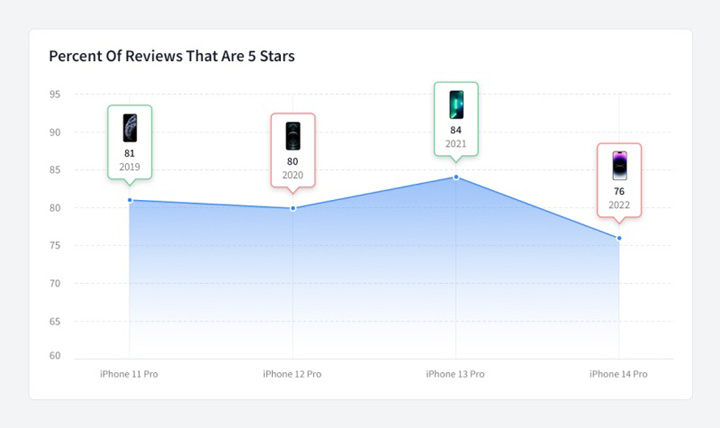Click the iPhone 11 Pro axis label
Image resolution: width=720 pixels, height=428 pixels.
coord(129,374)
